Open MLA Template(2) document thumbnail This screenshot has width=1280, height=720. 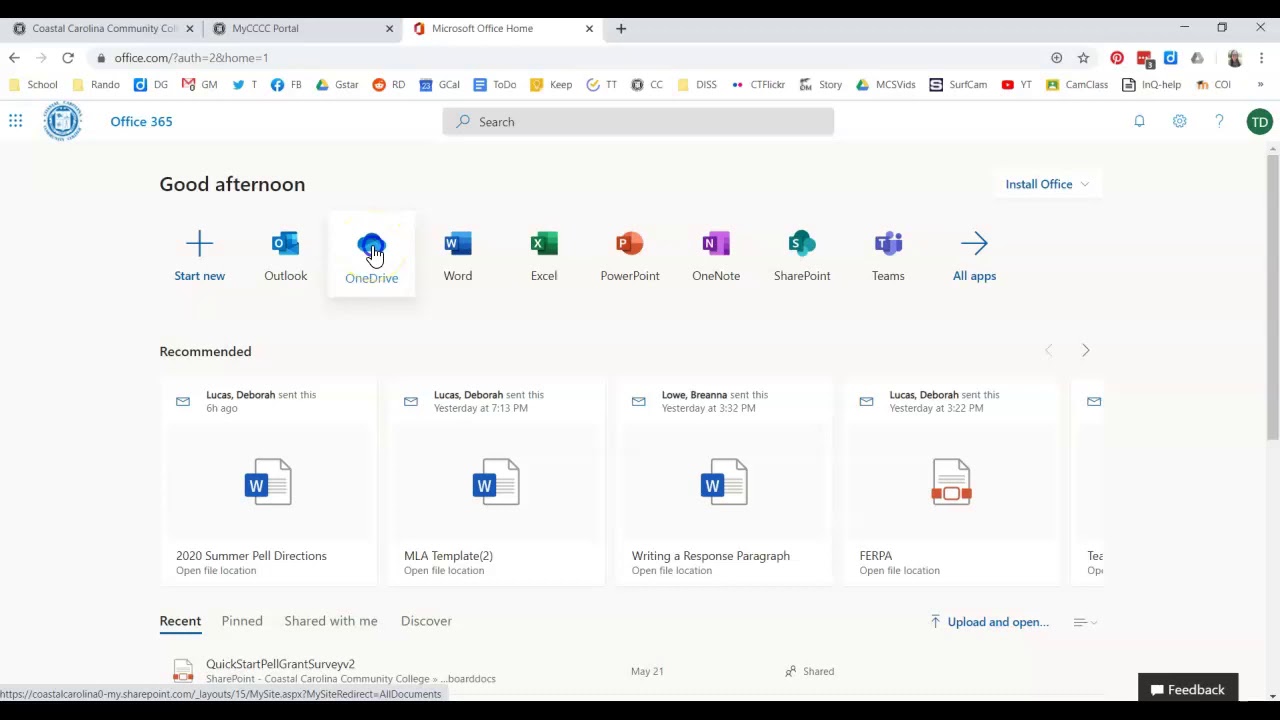coord(496,482)
